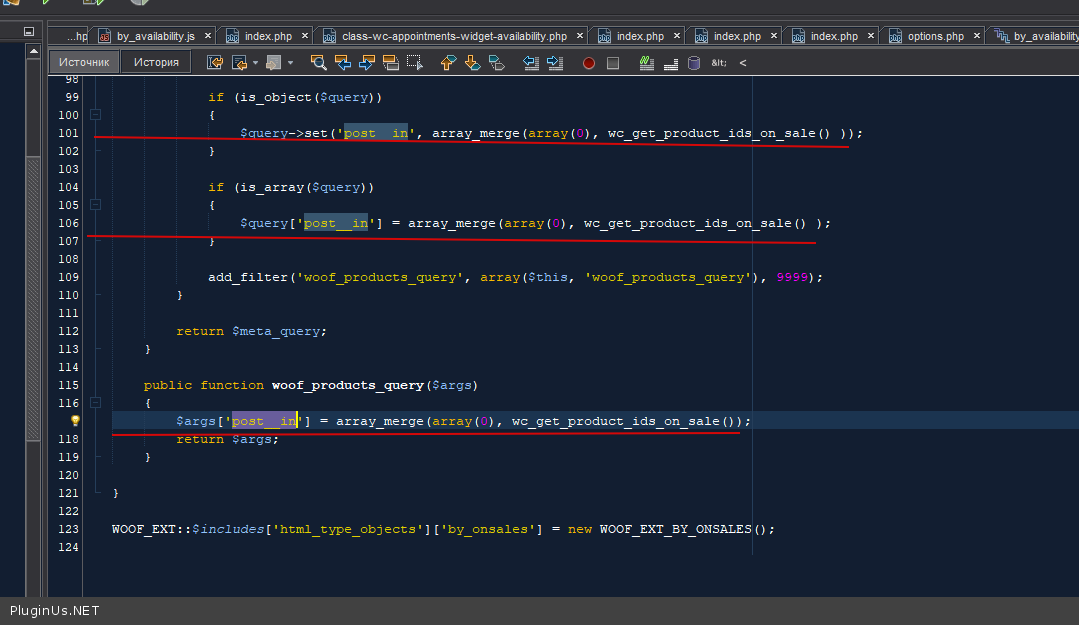Open the Back navigation history dropdown arrow
1079x625 pixels.
coord(255,63)
